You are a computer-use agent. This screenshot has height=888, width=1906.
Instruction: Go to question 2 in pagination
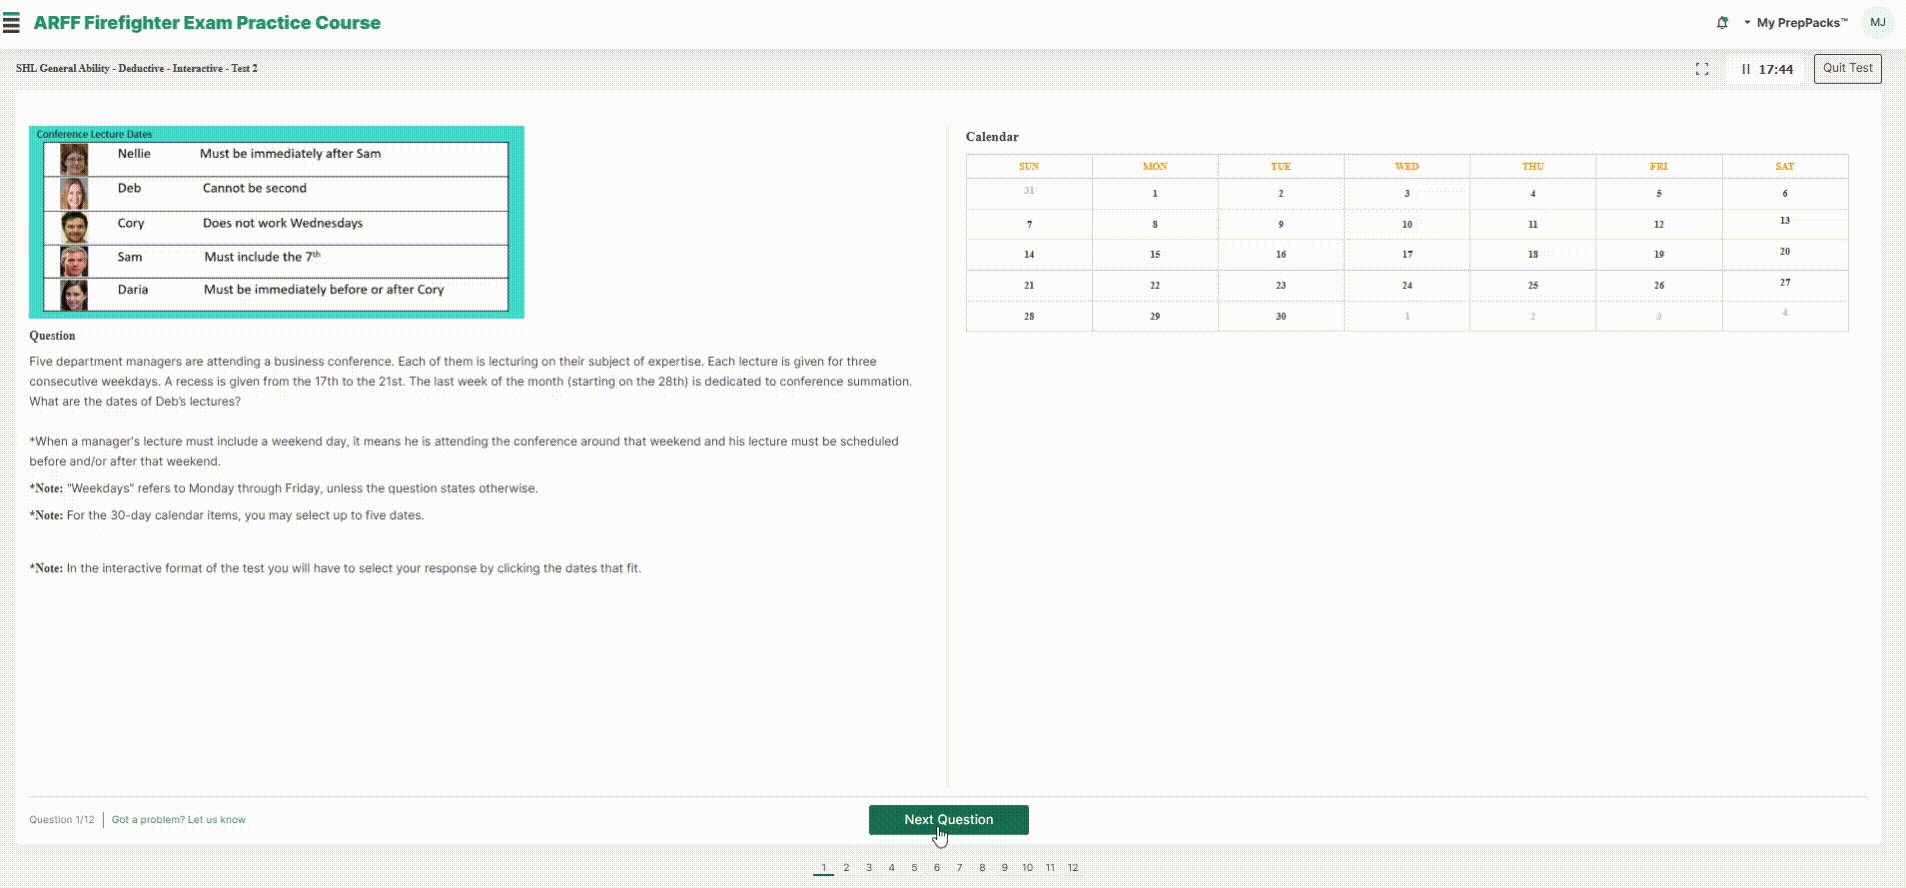pos(846,868)
